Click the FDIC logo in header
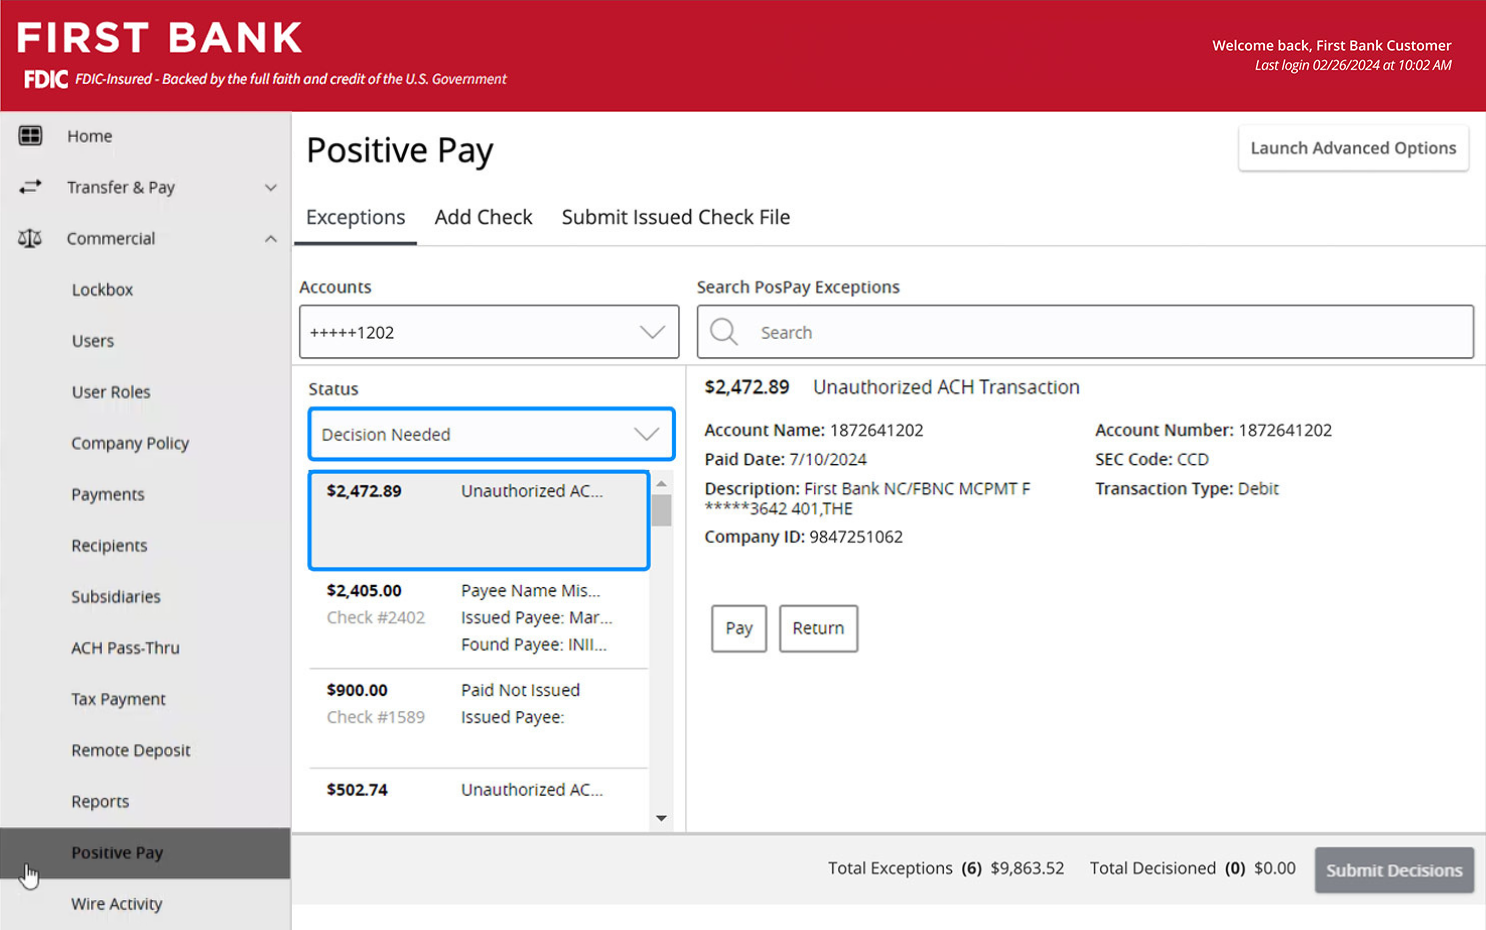 45,79
